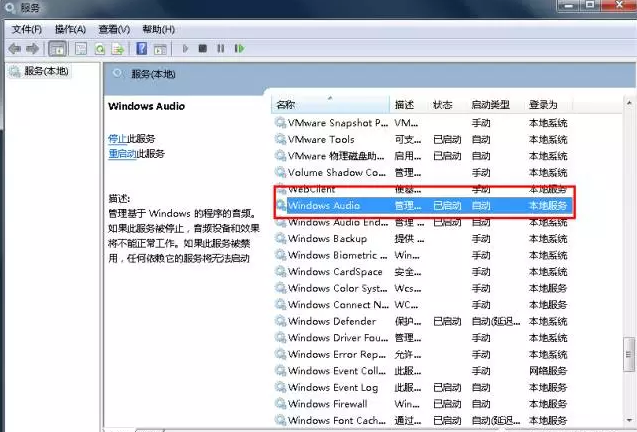Click the gear icon of Volume Shadow Co...
Screen dimensions: 637x432
[x=280, y=172]
